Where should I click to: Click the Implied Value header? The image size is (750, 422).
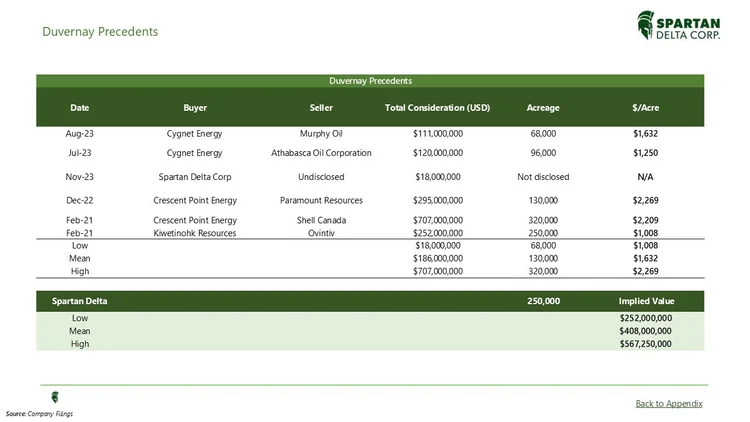tap(646, 301)
